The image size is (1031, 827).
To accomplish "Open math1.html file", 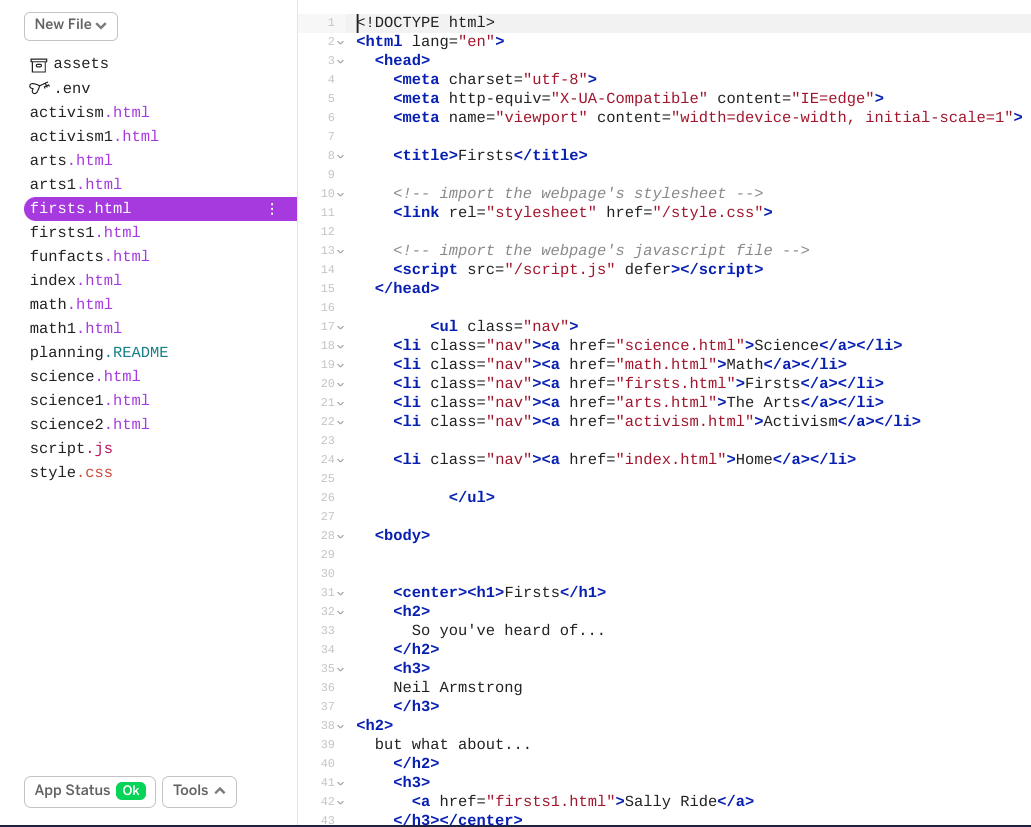I will (76, 328).
